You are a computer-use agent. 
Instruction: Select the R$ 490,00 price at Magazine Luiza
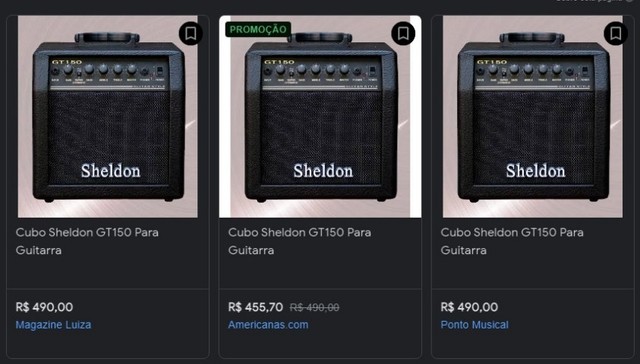point(44,307)
